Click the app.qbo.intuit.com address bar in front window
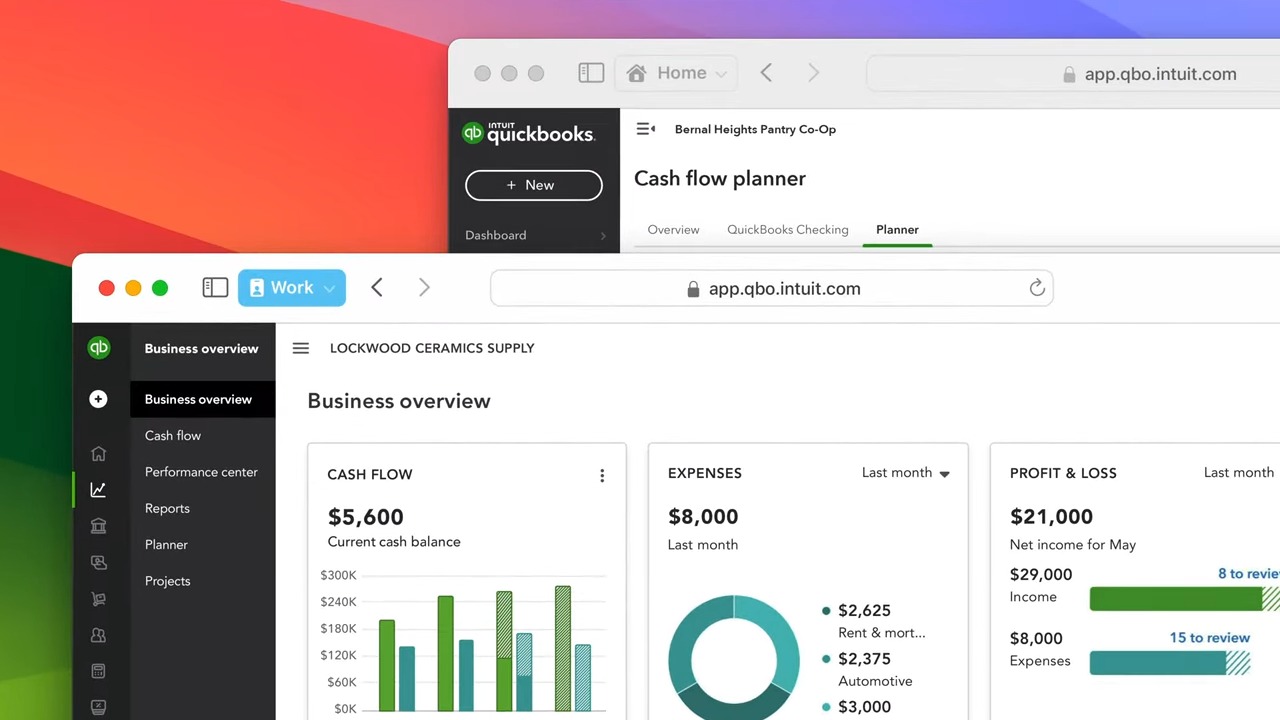This screenshot has width=1280, height=720. point(772,289)
